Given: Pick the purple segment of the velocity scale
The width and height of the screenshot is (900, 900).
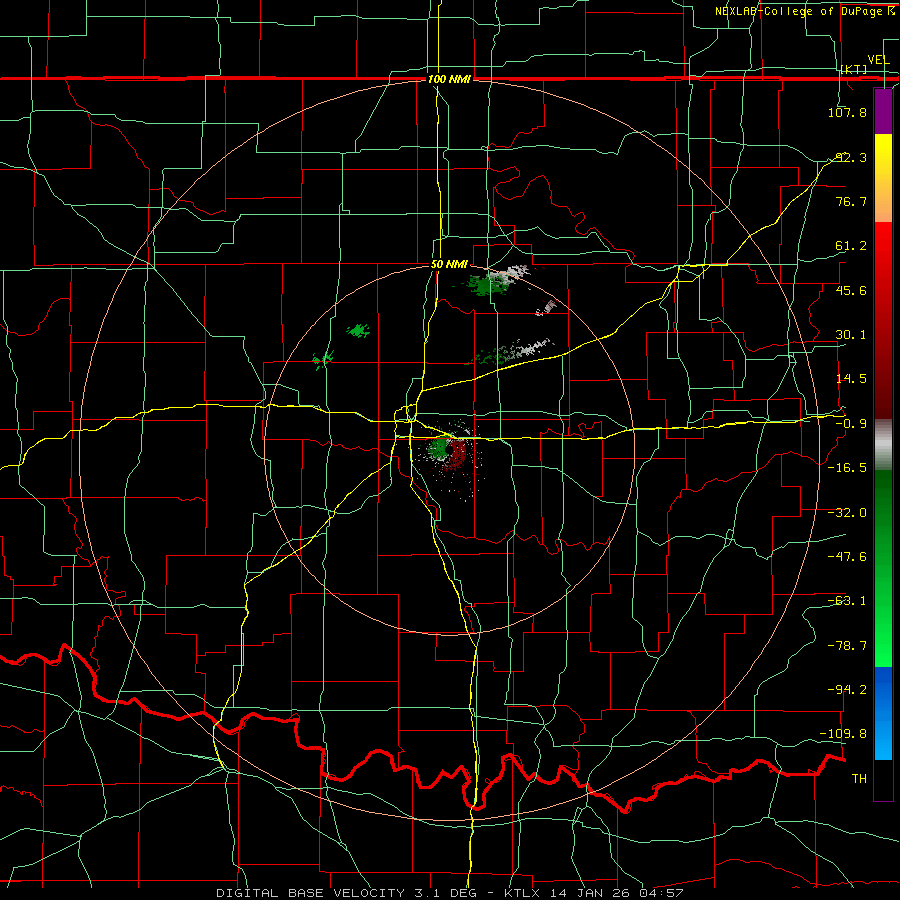Looking at the screenshot, I should coord(883,112).
